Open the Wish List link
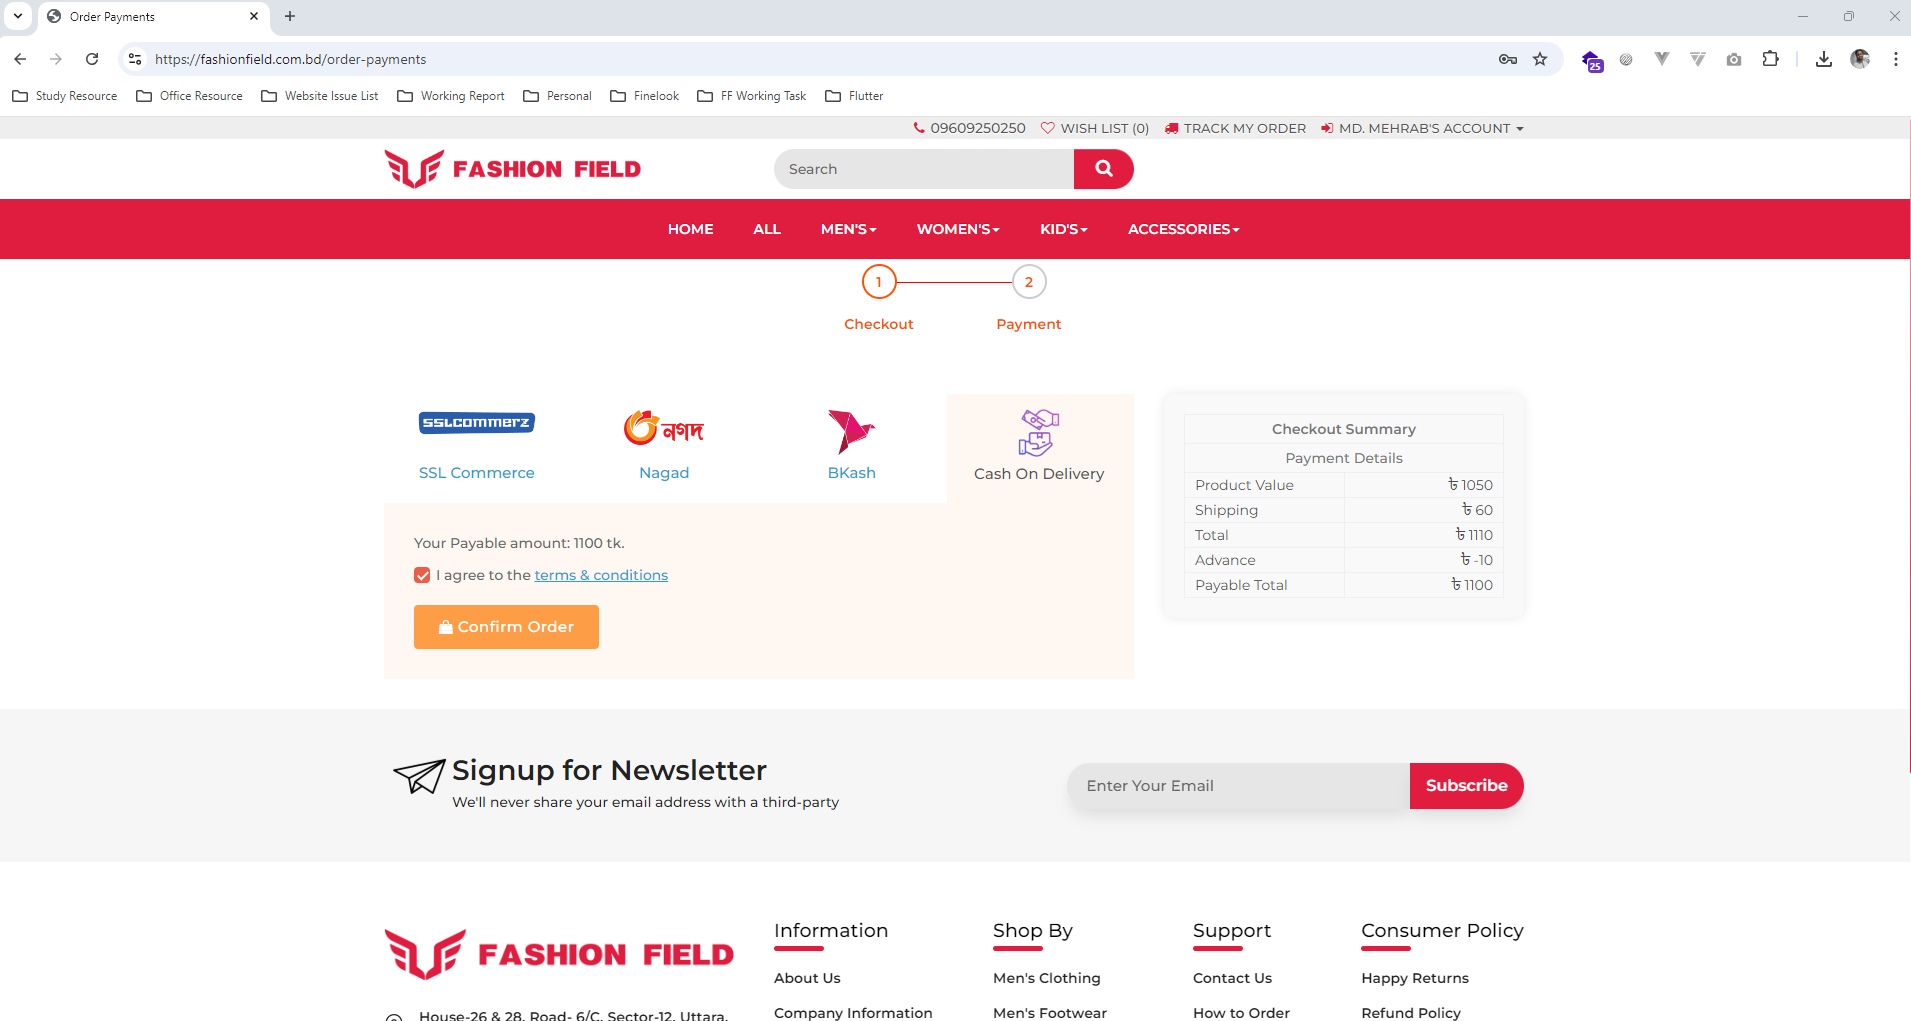 tap(1095, 128)
